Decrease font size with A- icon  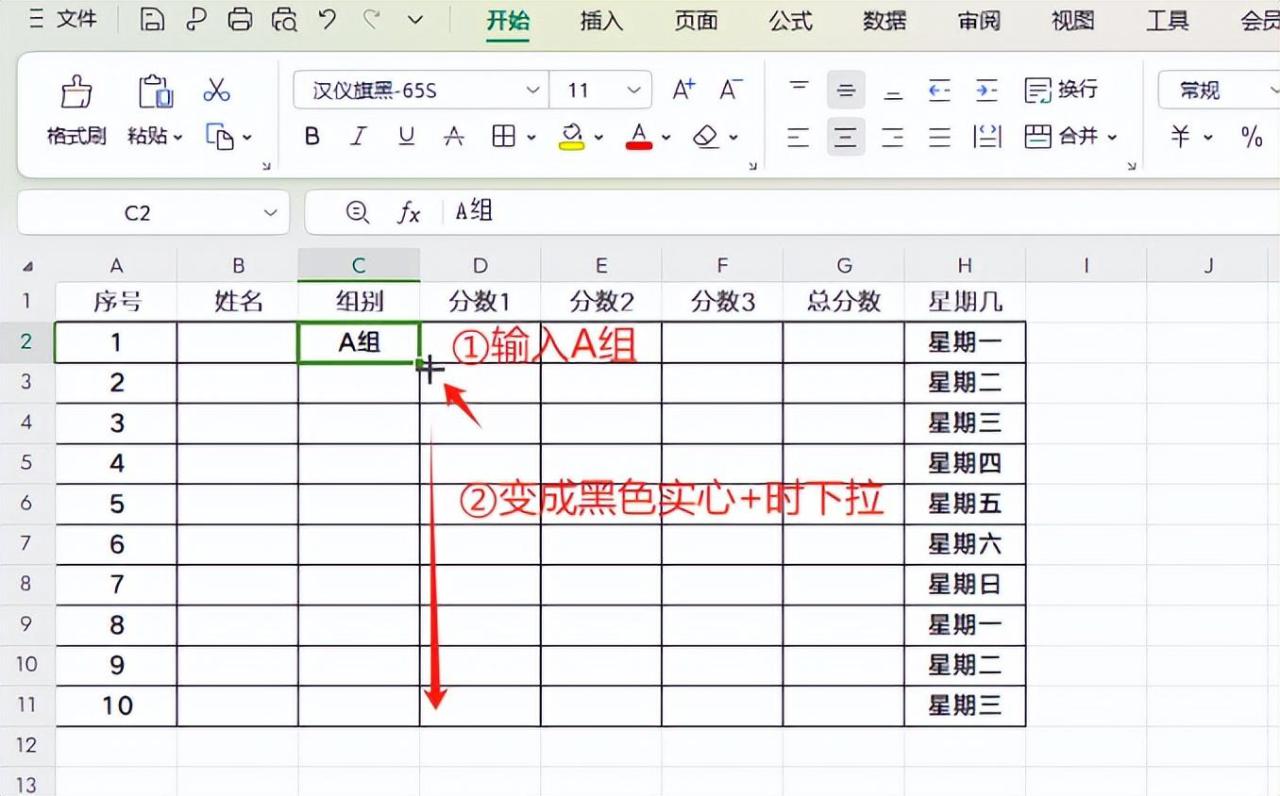pos(731,90)
